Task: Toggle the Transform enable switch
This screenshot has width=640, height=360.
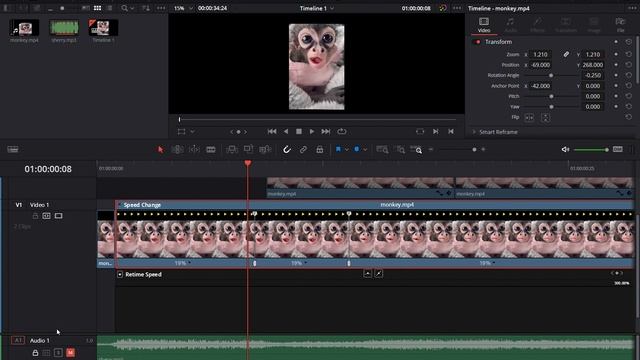Action: pos(476,42)
